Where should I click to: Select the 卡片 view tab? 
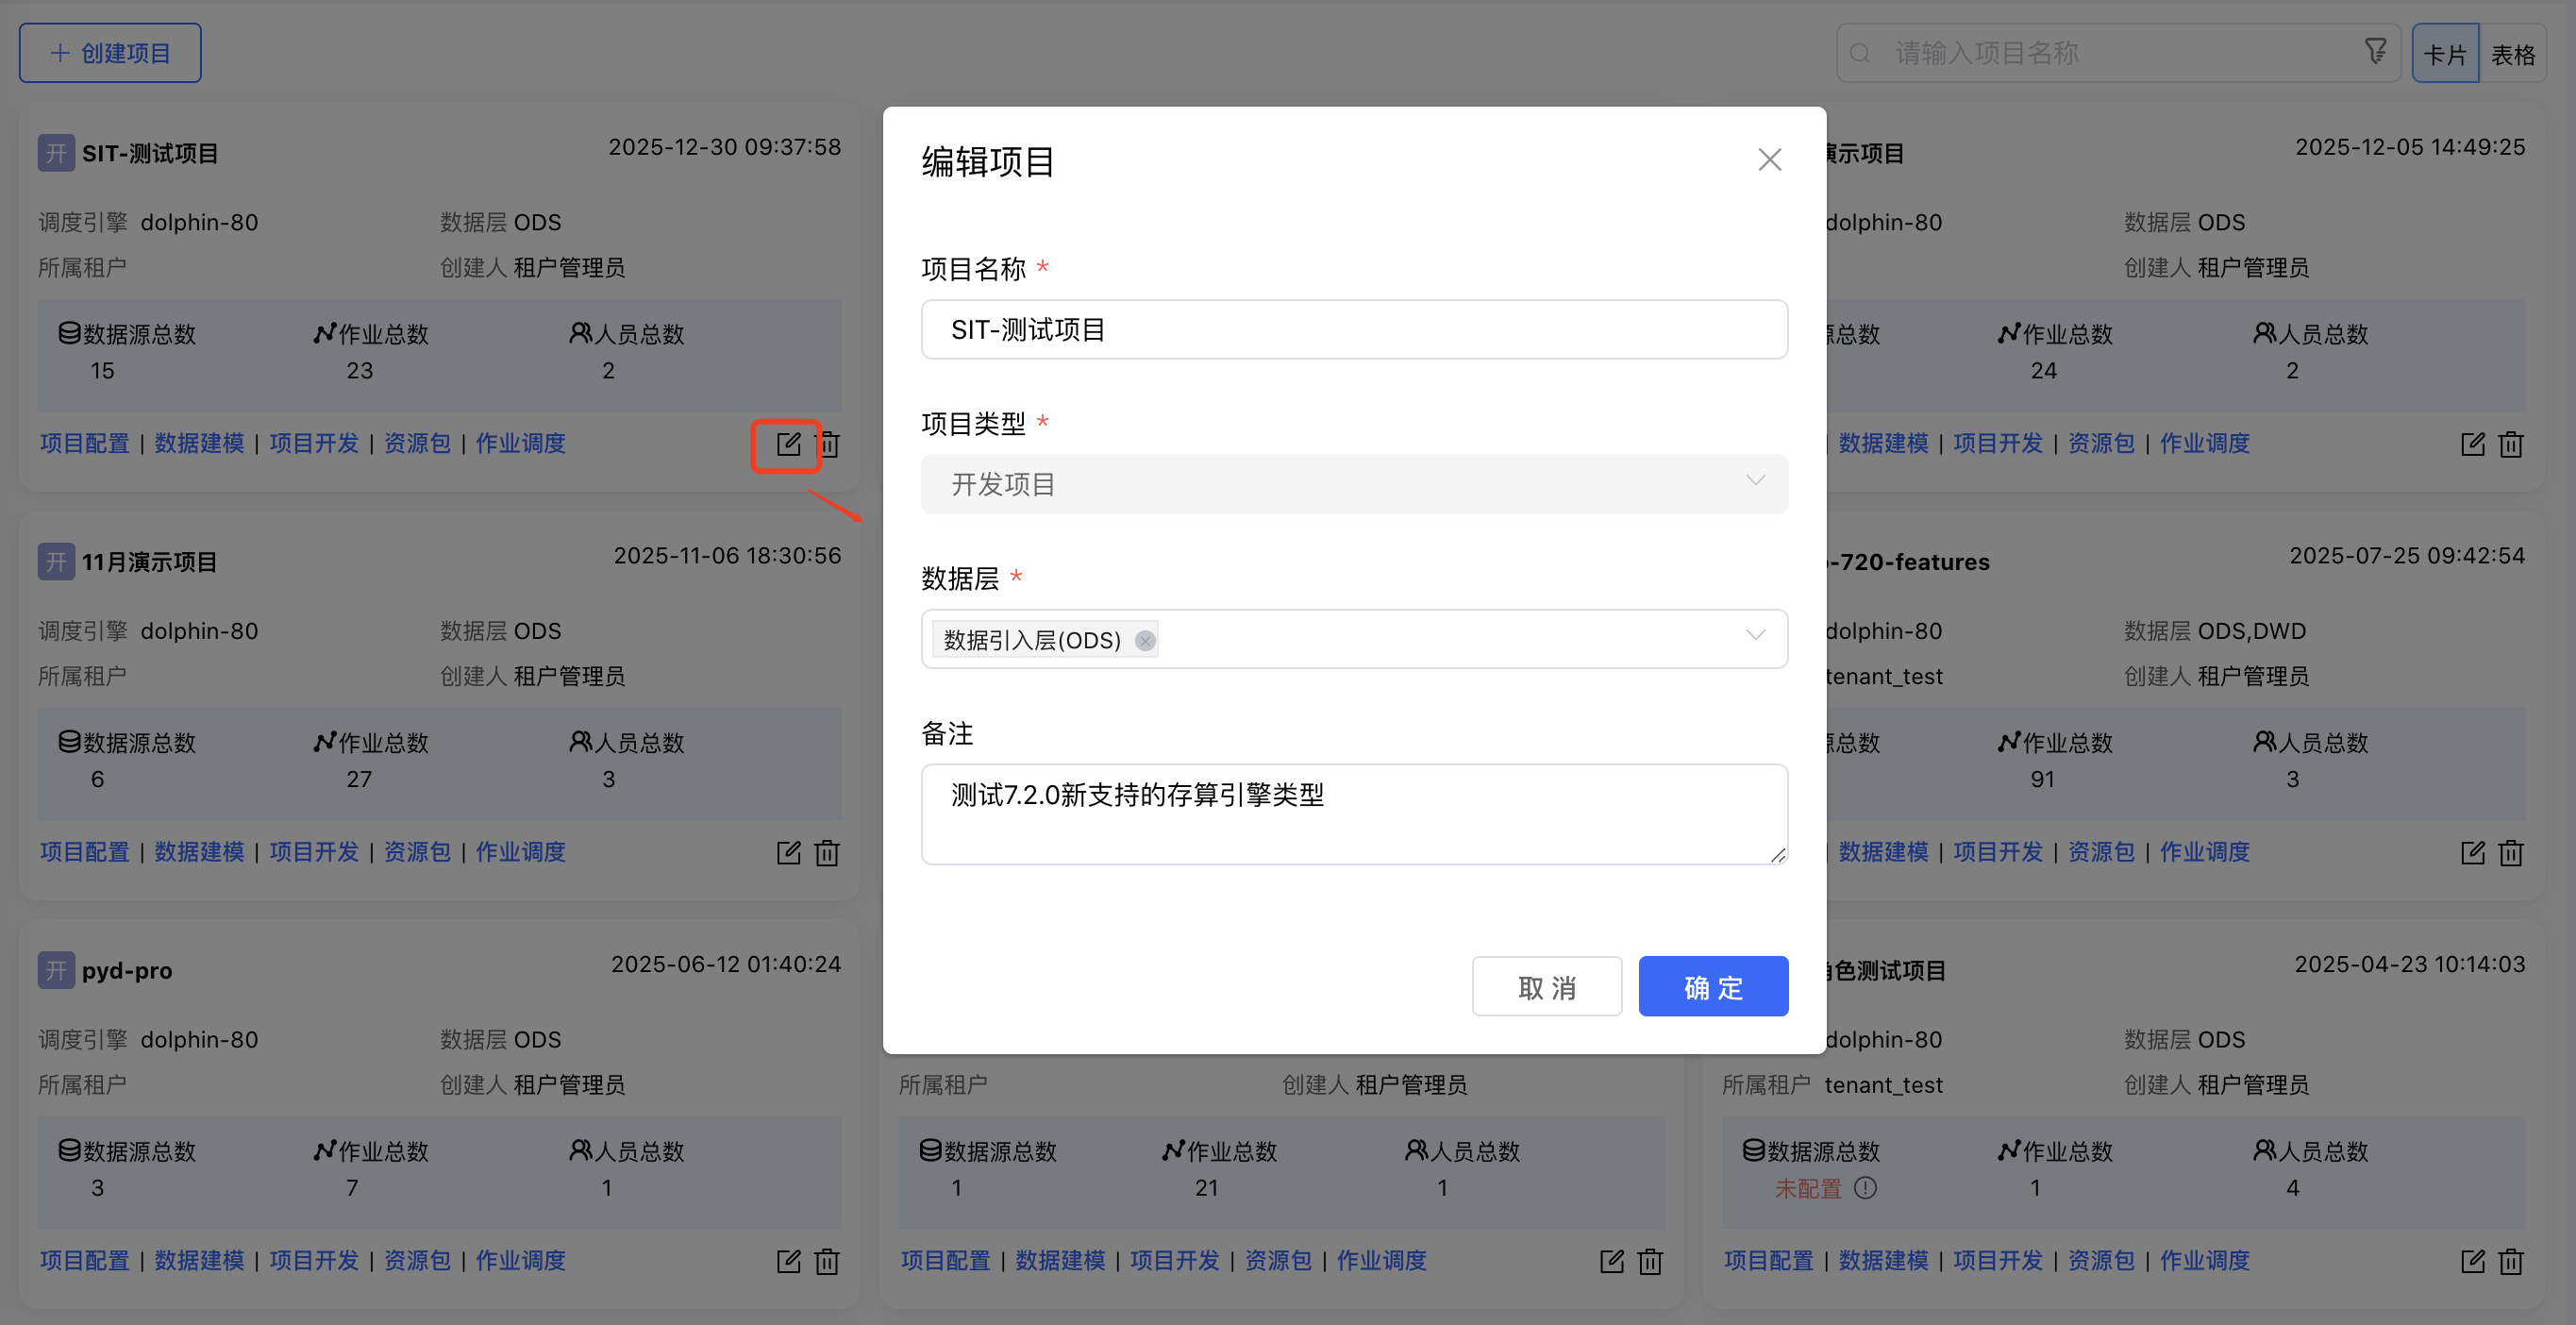click(x=2444, y=54)
